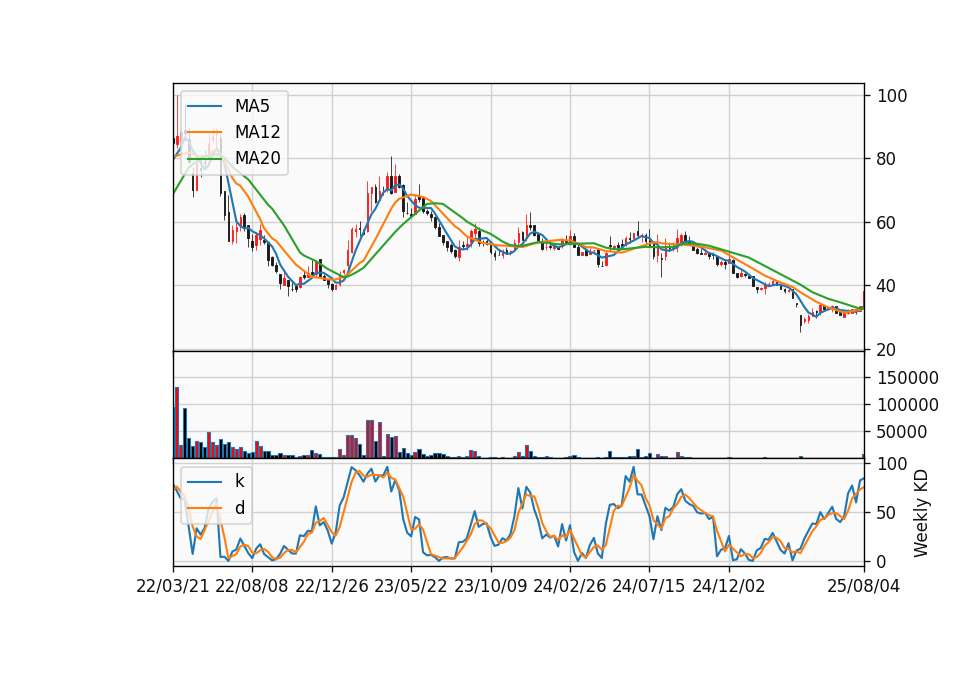
Task: Click the 22/12/26 date axis label
Action: click(332, 586)
